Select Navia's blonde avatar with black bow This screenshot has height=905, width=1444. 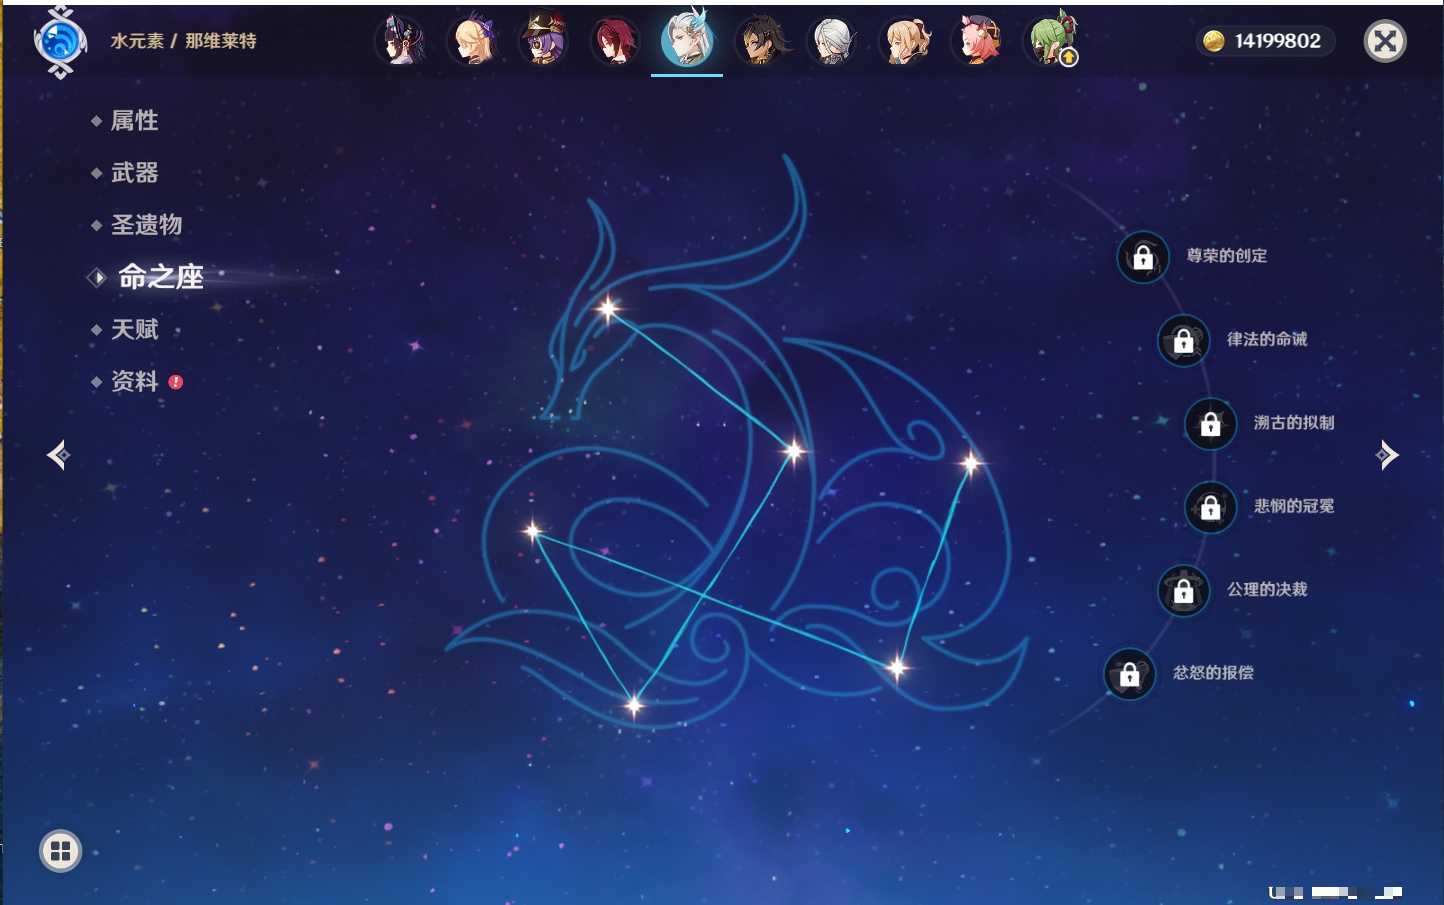click(905, 41)
